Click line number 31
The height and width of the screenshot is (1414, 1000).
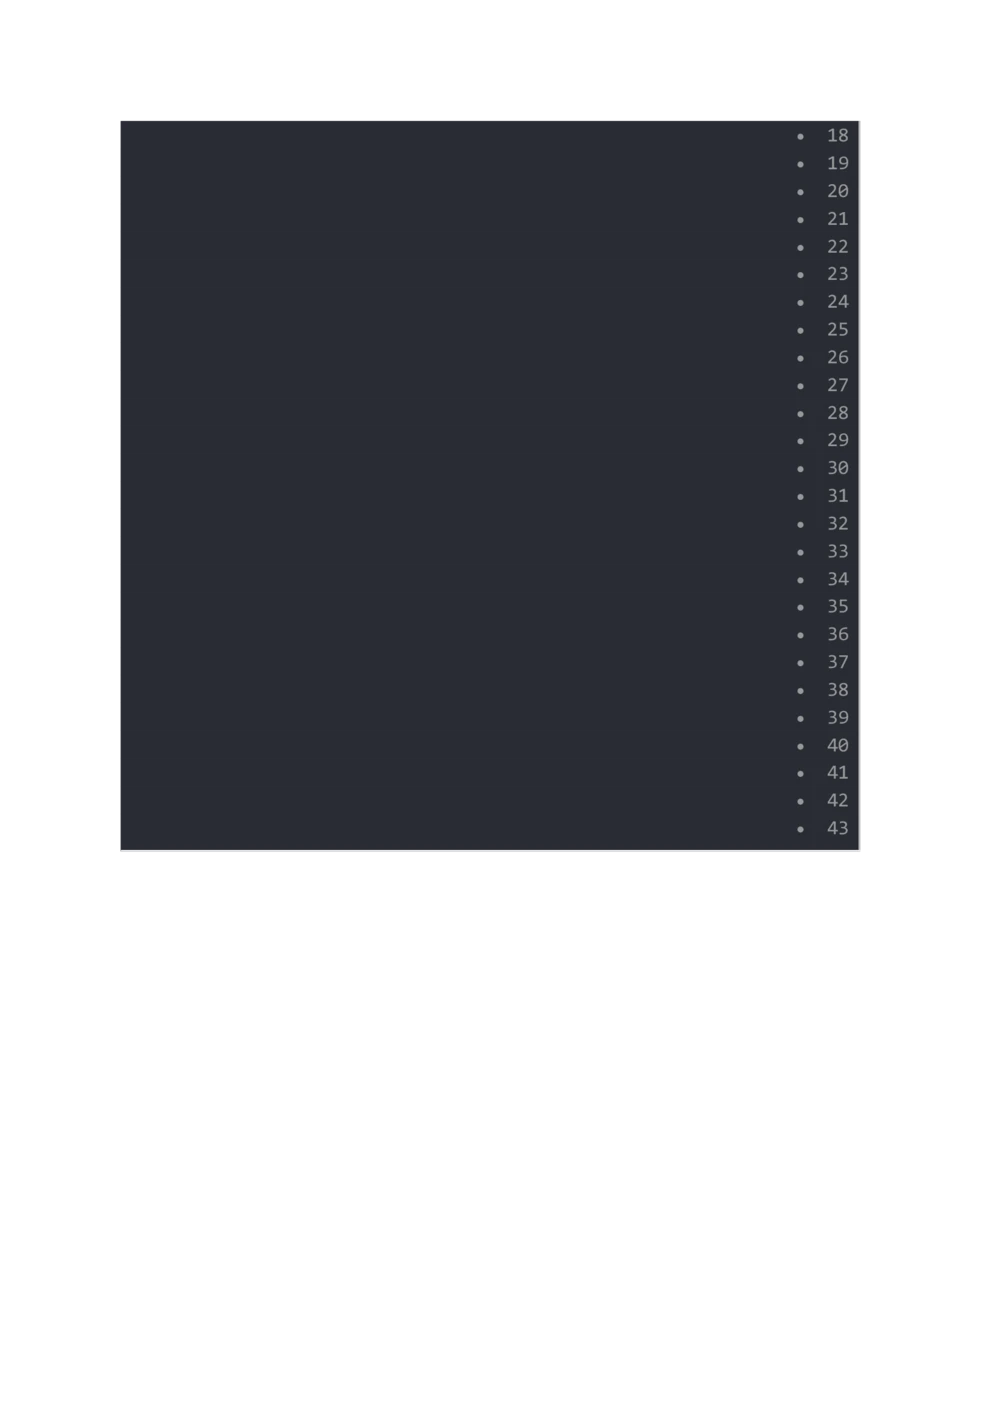837,495
